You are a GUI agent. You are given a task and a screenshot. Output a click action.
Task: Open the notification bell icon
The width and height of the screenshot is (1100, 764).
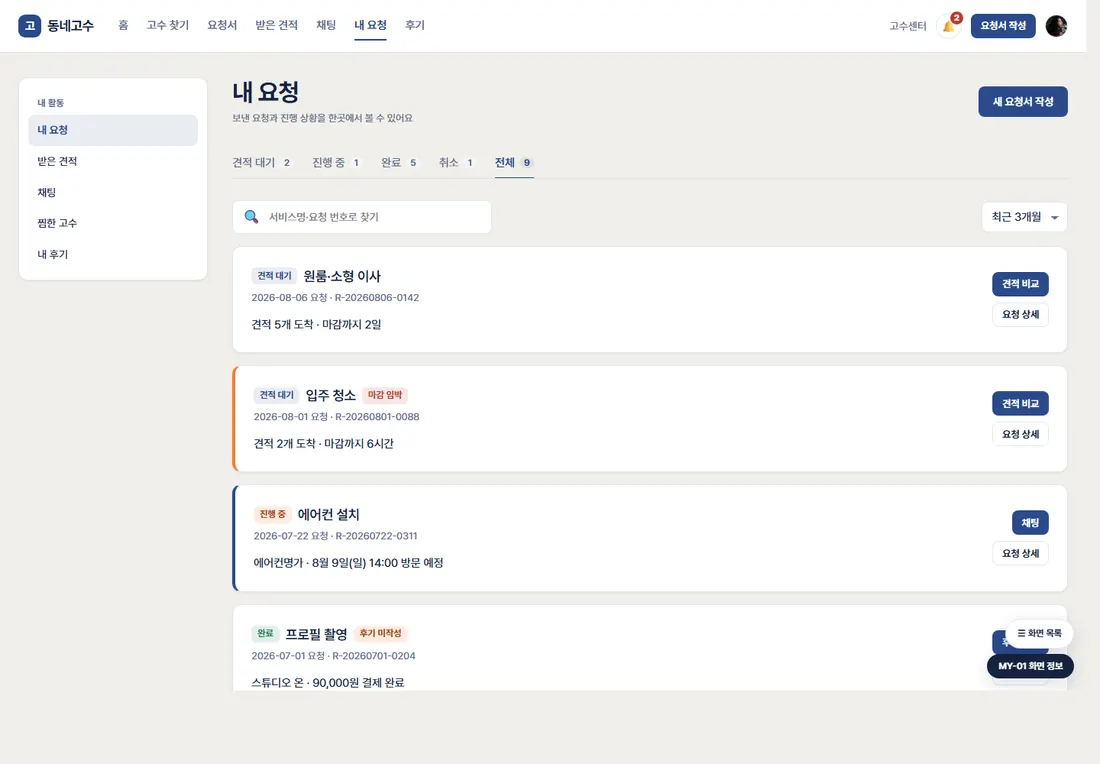[948, 26]
